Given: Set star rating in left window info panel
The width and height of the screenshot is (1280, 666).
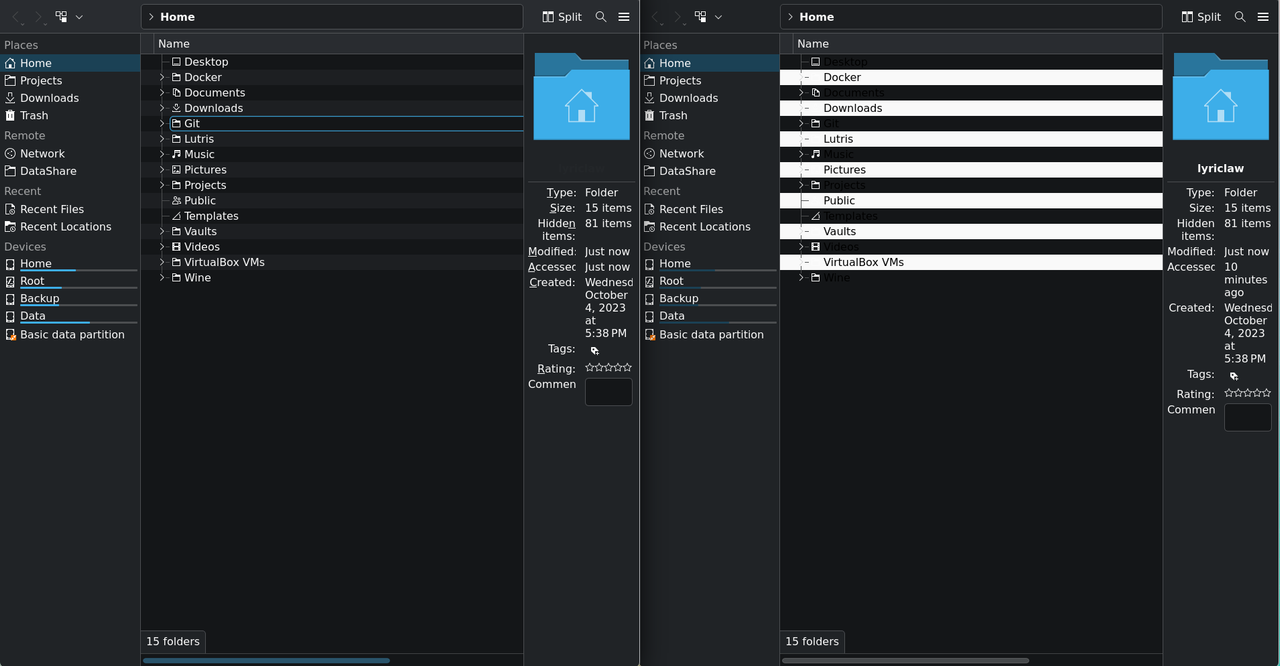Looking at the screenshot, I should pos(608,368).
